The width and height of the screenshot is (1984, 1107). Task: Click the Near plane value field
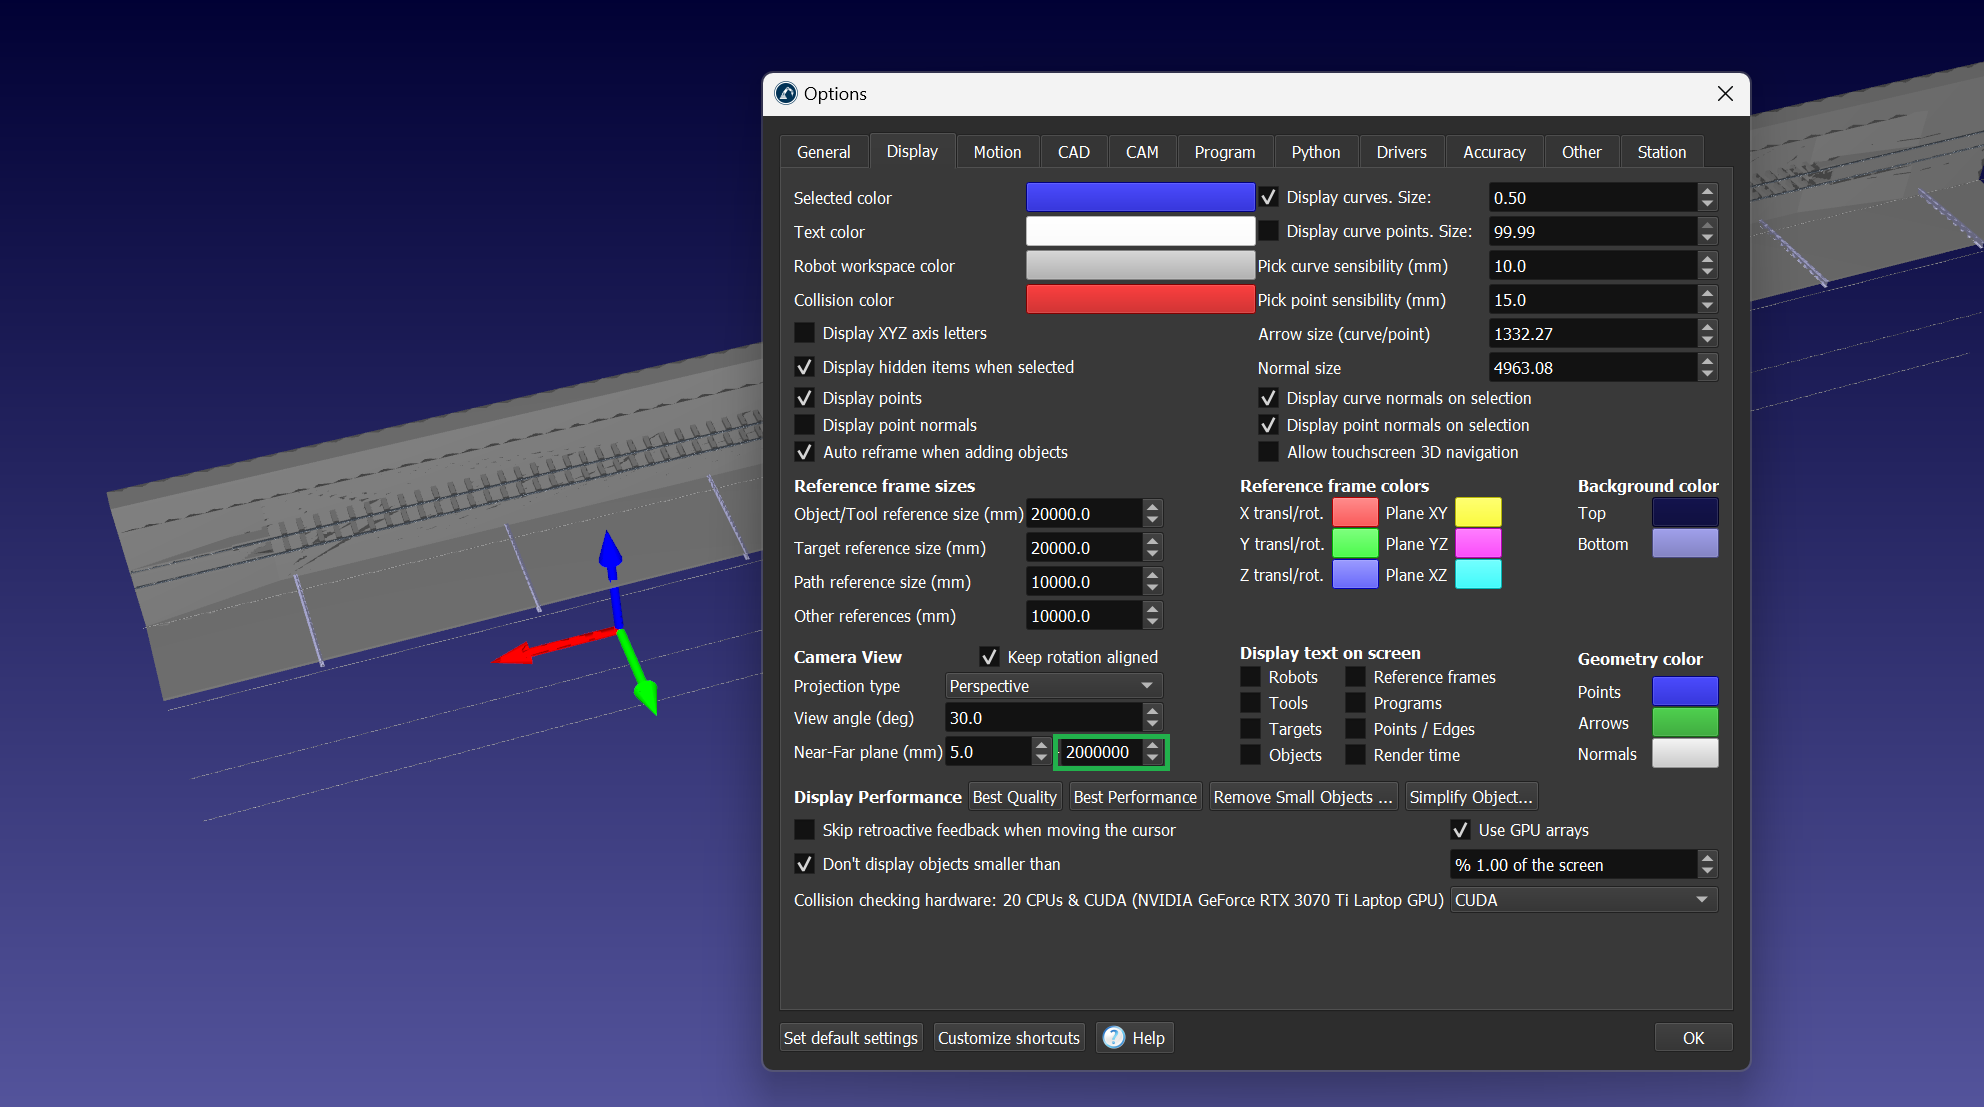[986, 752]
